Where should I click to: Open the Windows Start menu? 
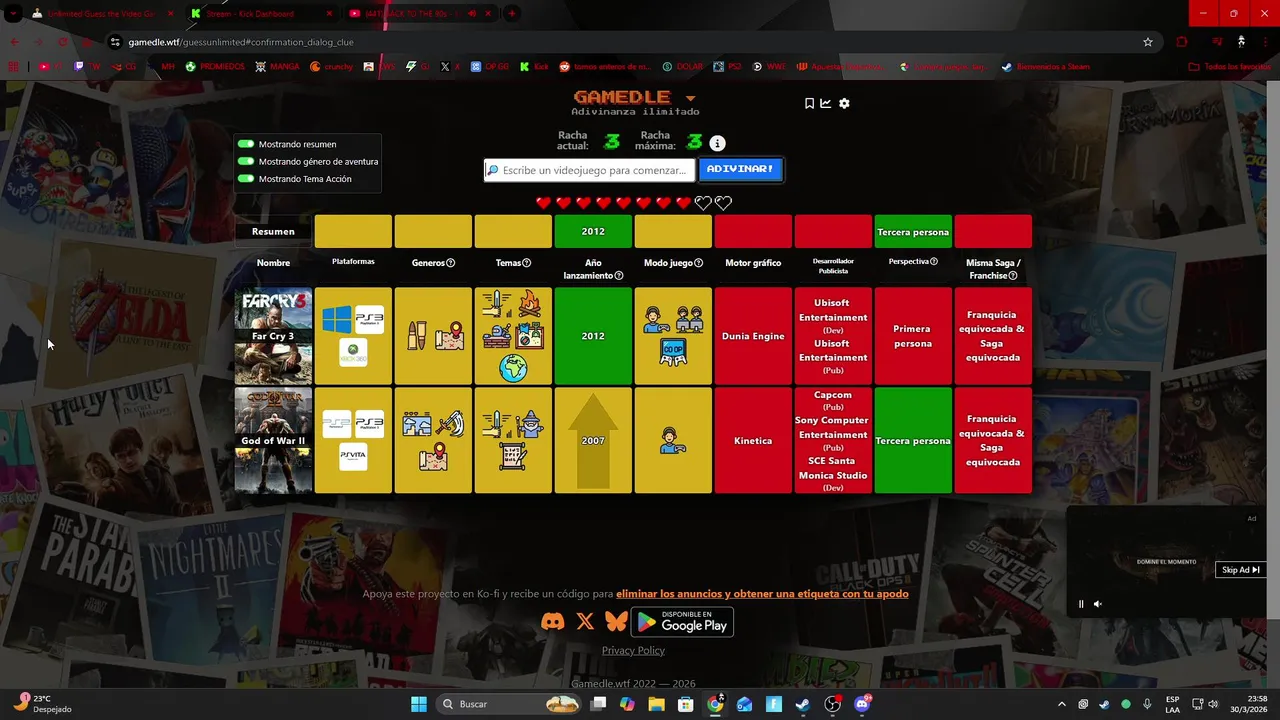418,704
